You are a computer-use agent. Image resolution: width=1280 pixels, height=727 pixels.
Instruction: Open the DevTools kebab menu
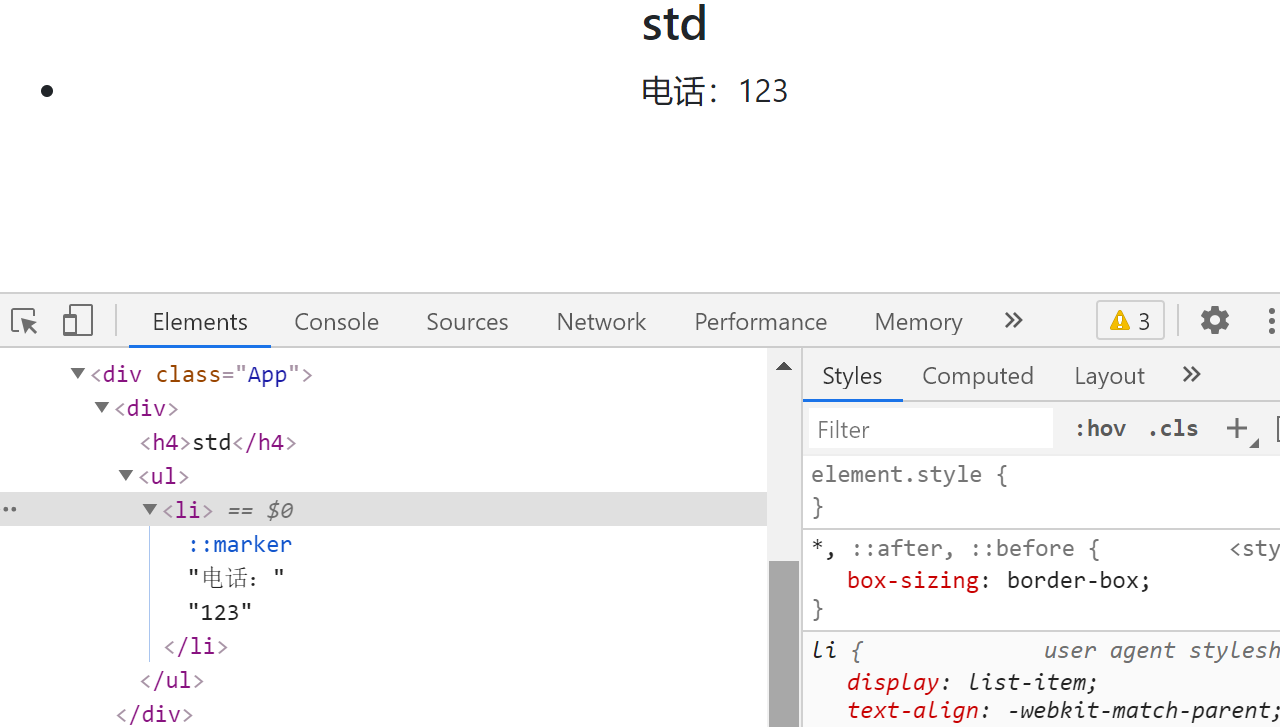(1271, 320)
